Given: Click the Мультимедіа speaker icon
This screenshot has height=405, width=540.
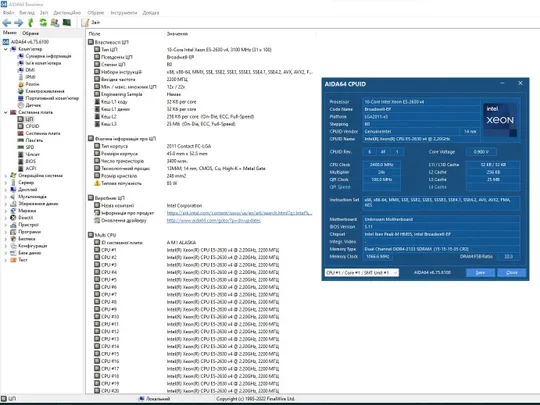Looking at the screenshot, I should pyautogui.click(x=13, y=196).
